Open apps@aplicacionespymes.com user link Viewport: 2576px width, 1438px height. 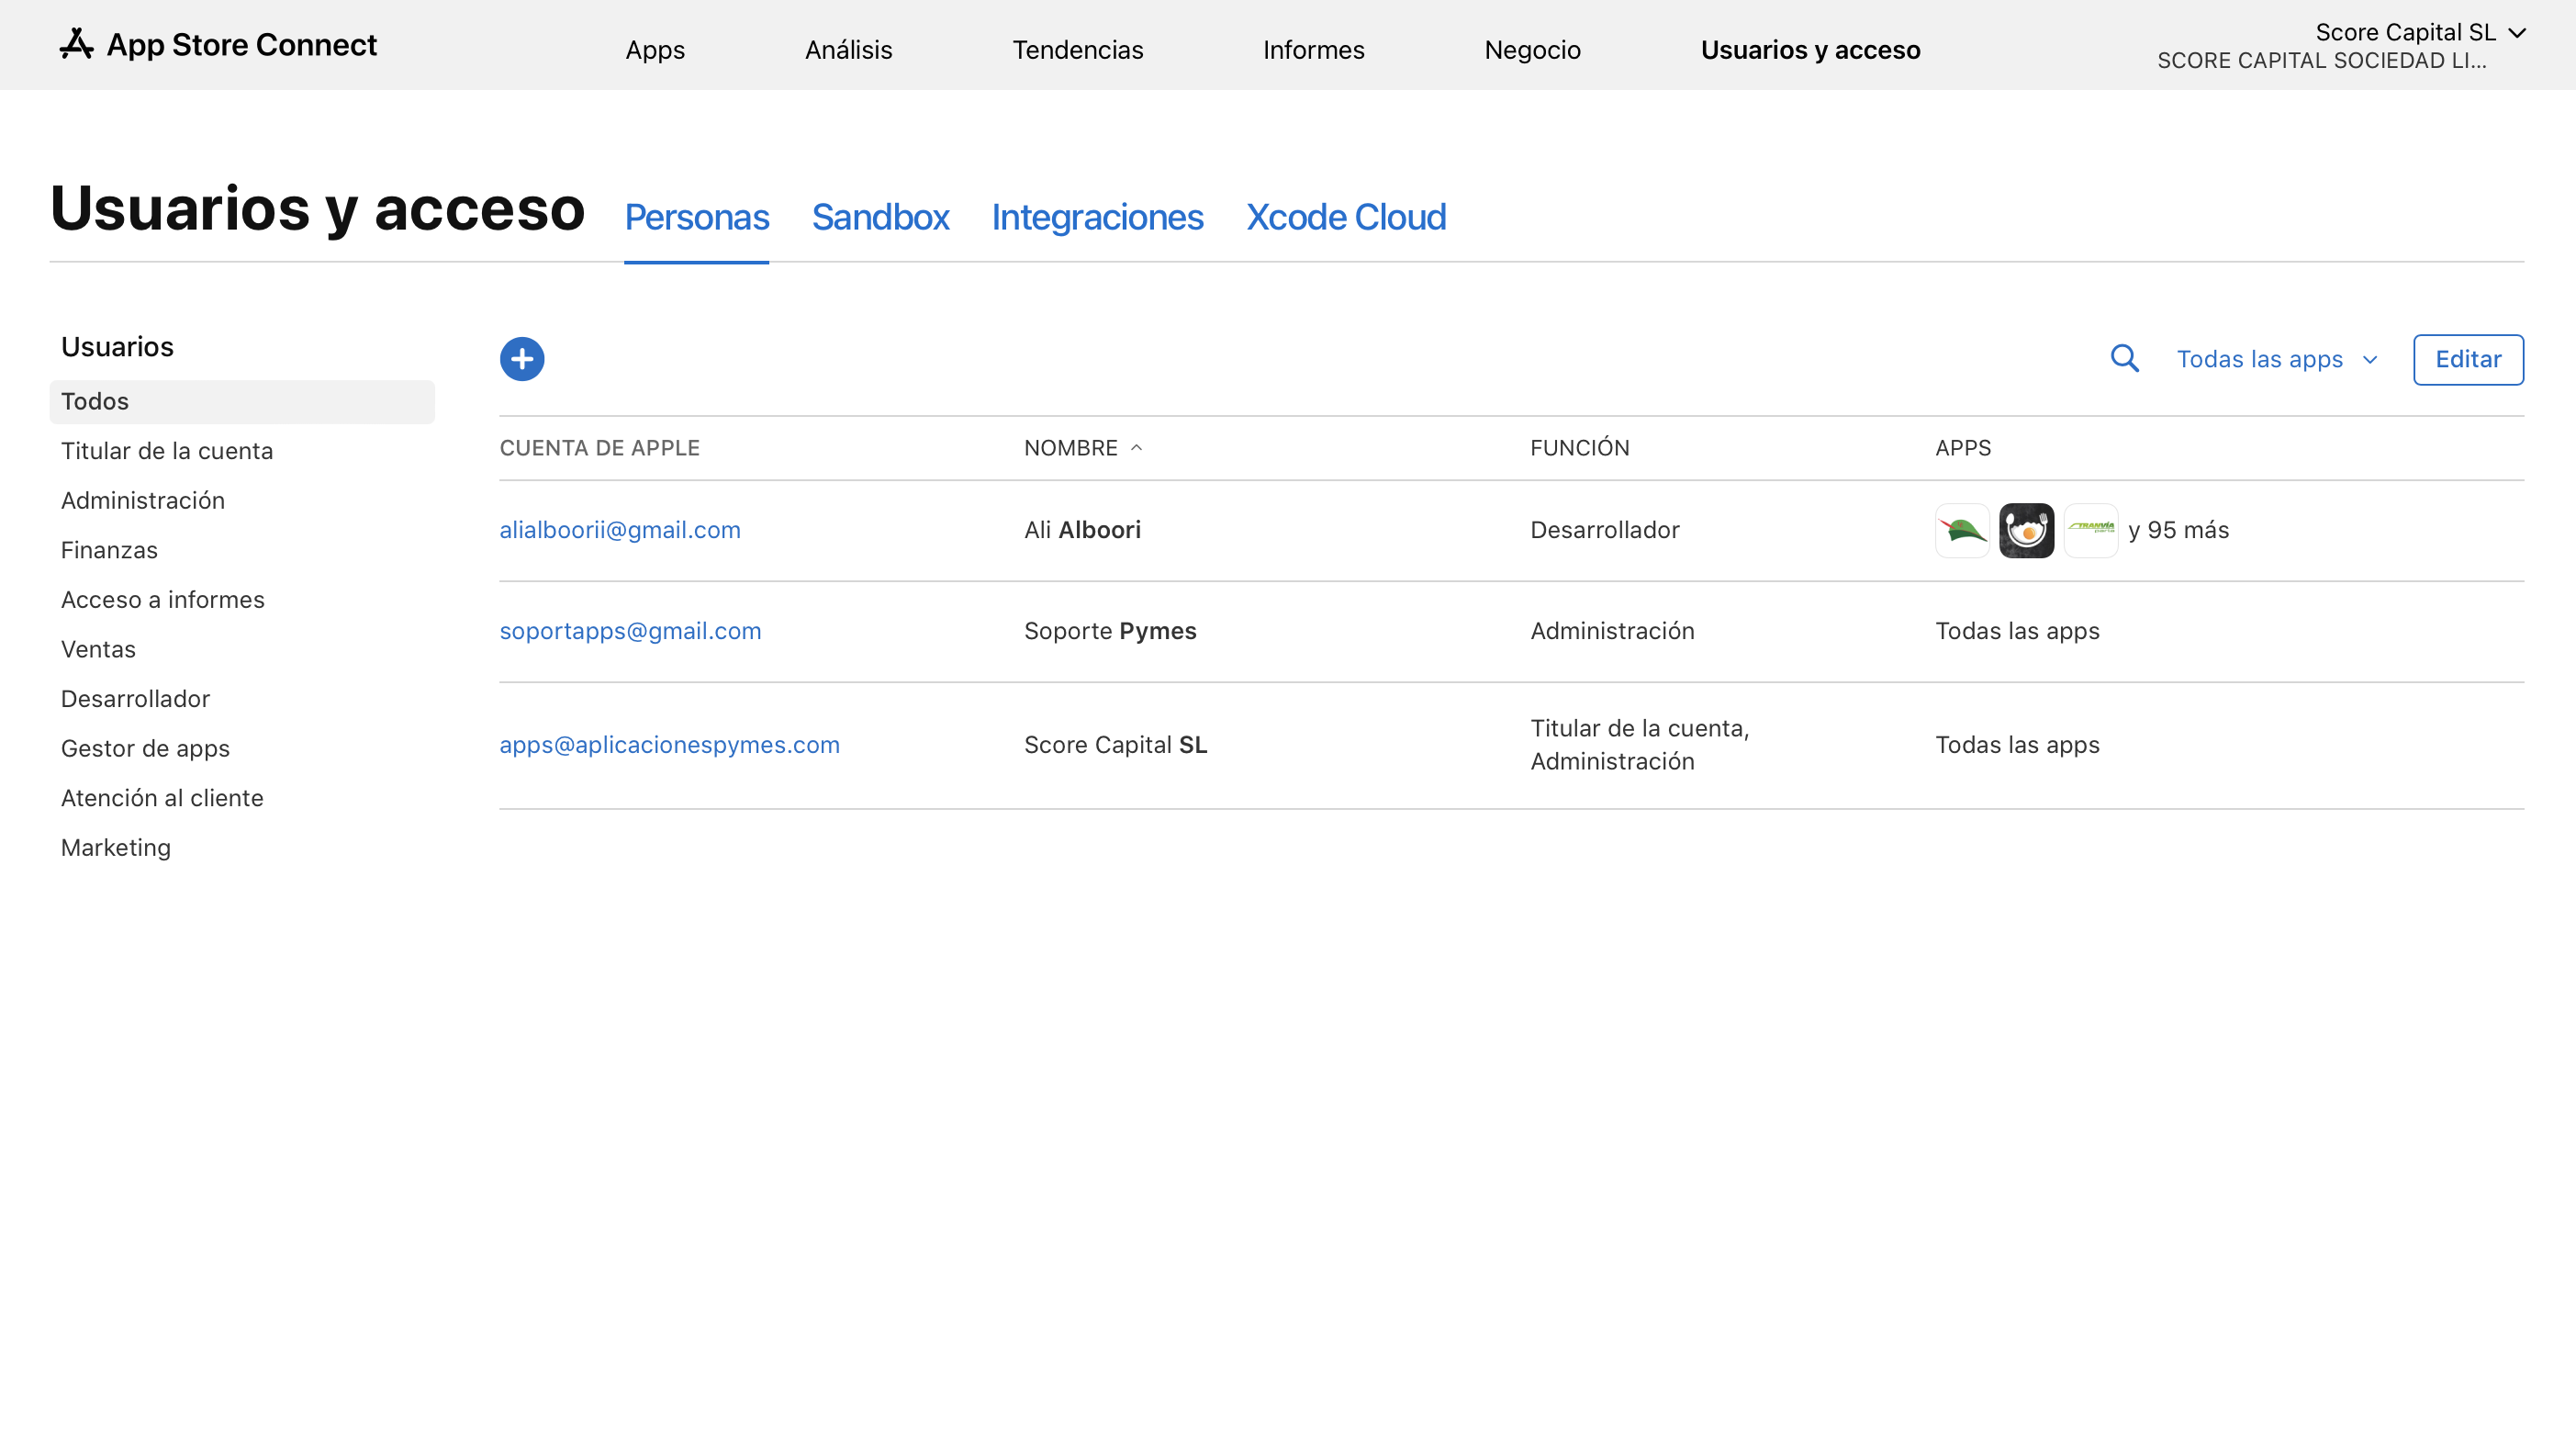tap(669, 745)
